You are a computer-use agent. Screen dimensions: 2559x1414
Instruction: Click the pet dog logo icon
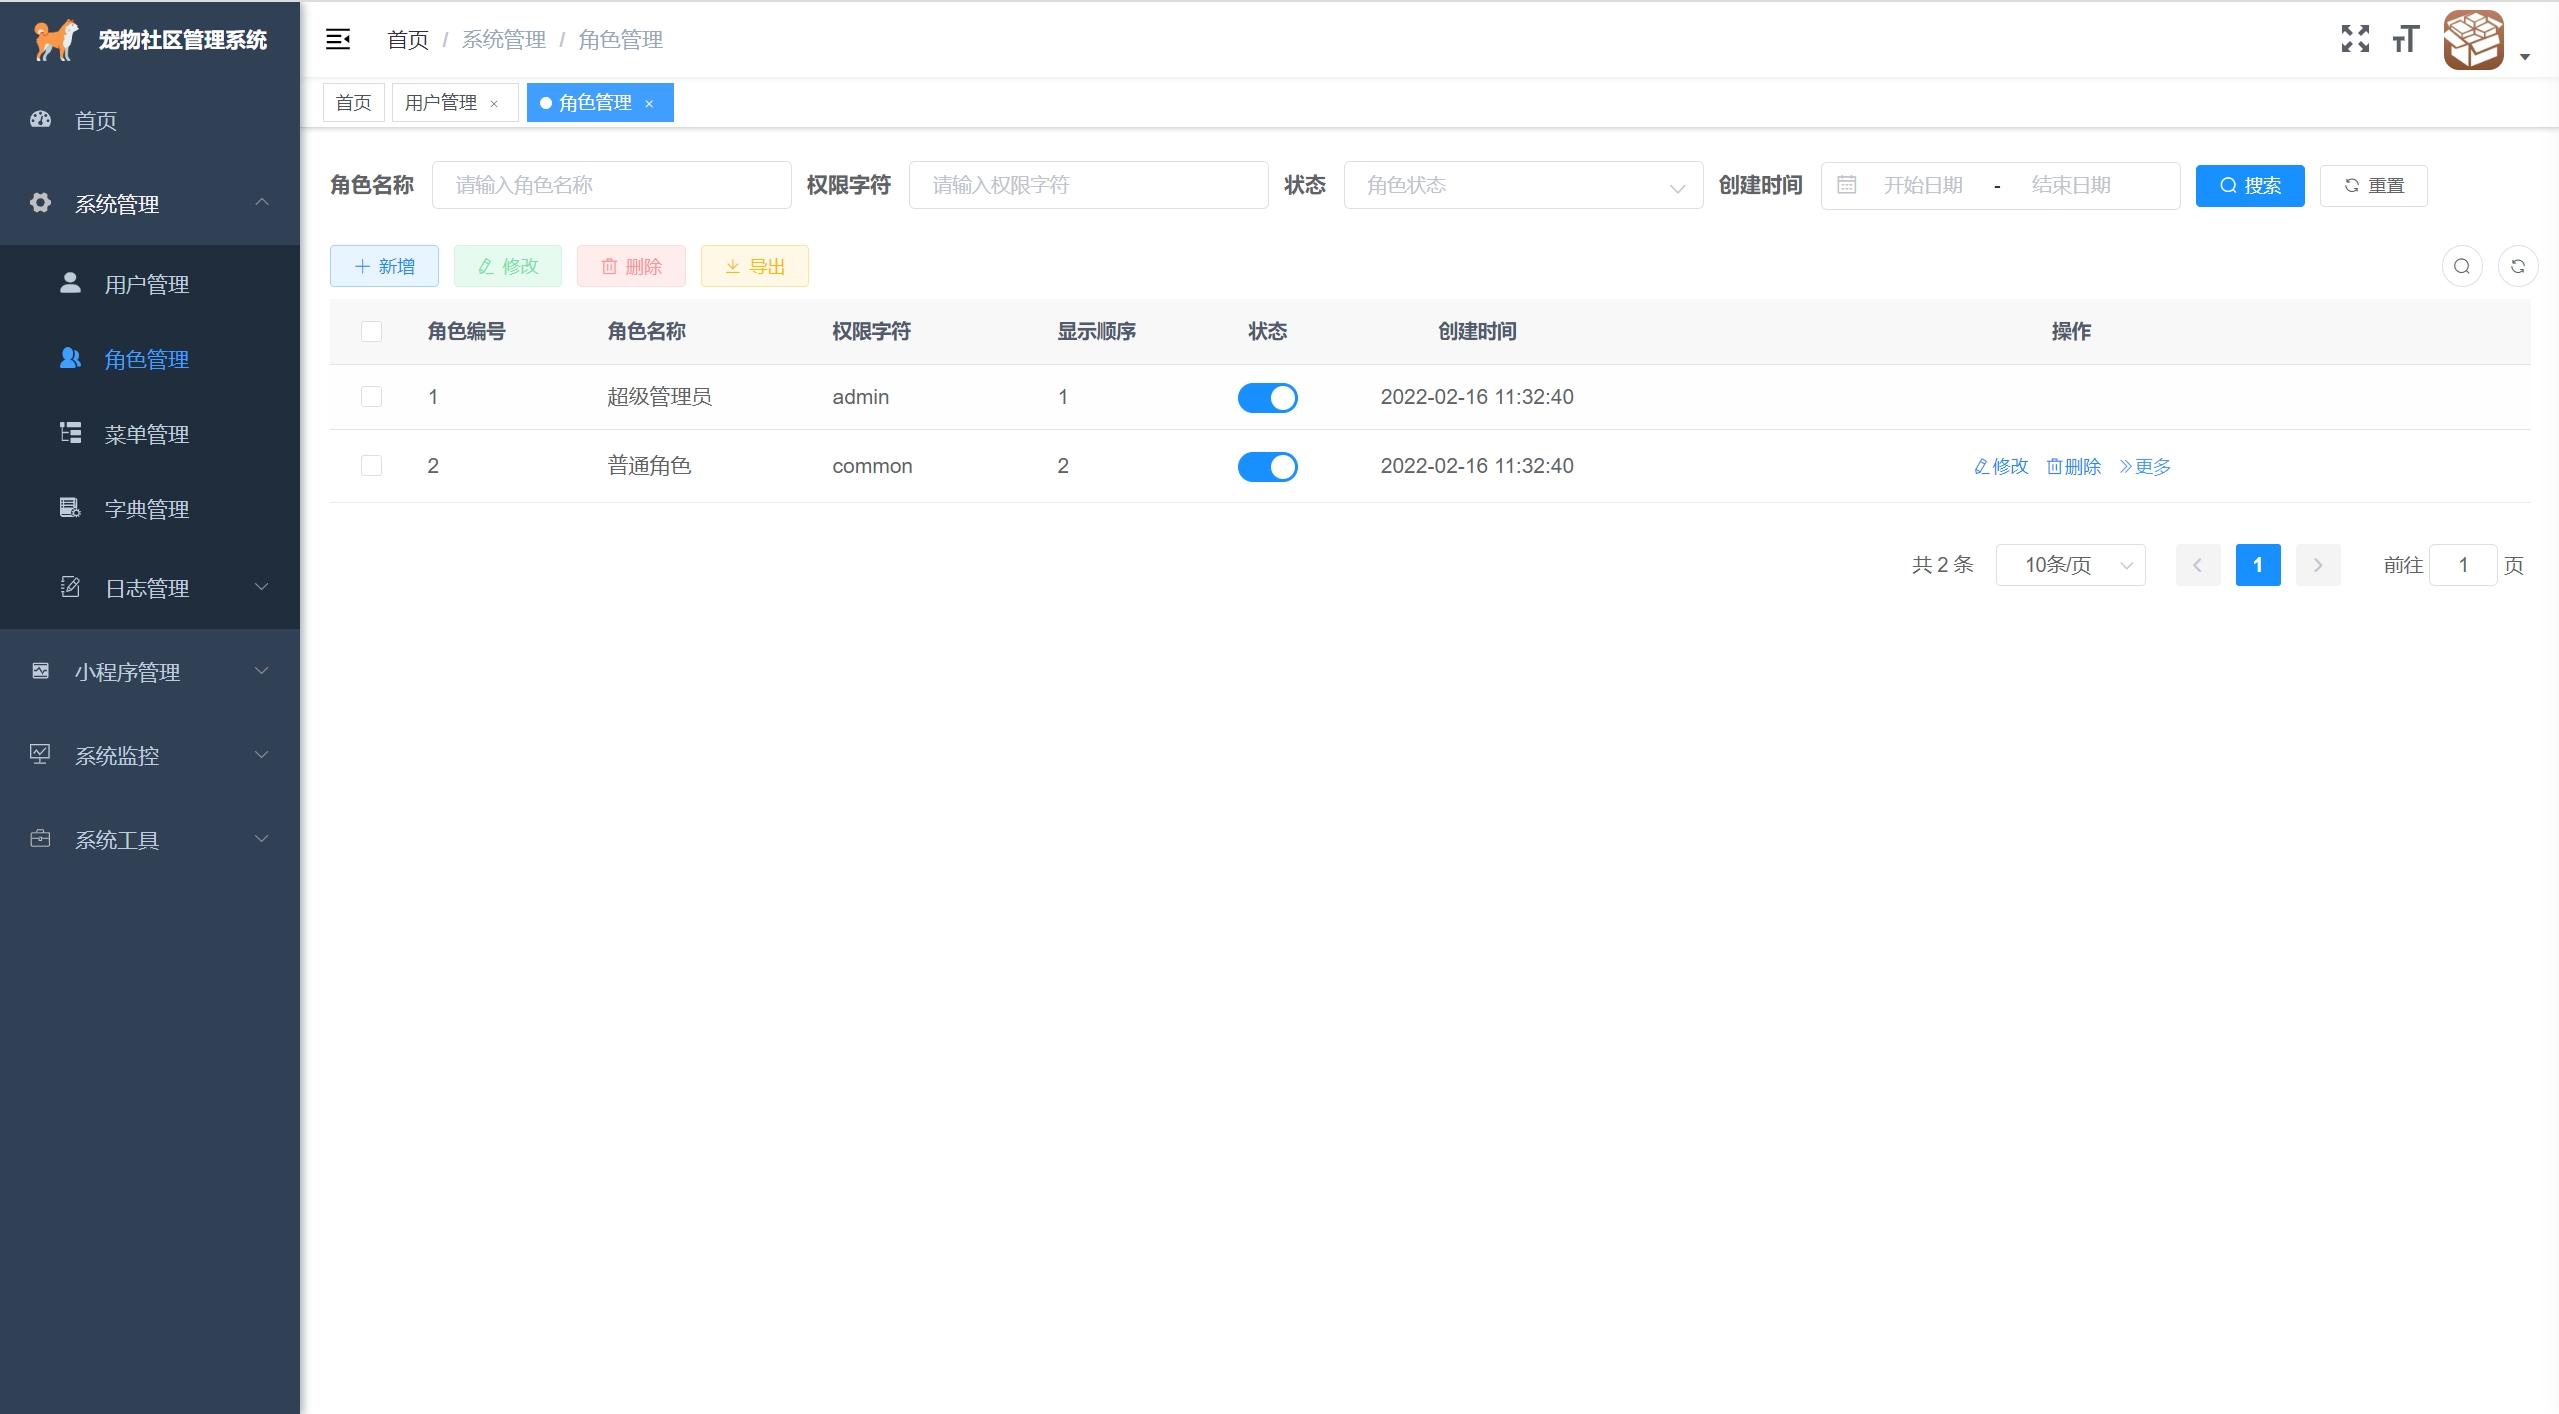(55, 39)
